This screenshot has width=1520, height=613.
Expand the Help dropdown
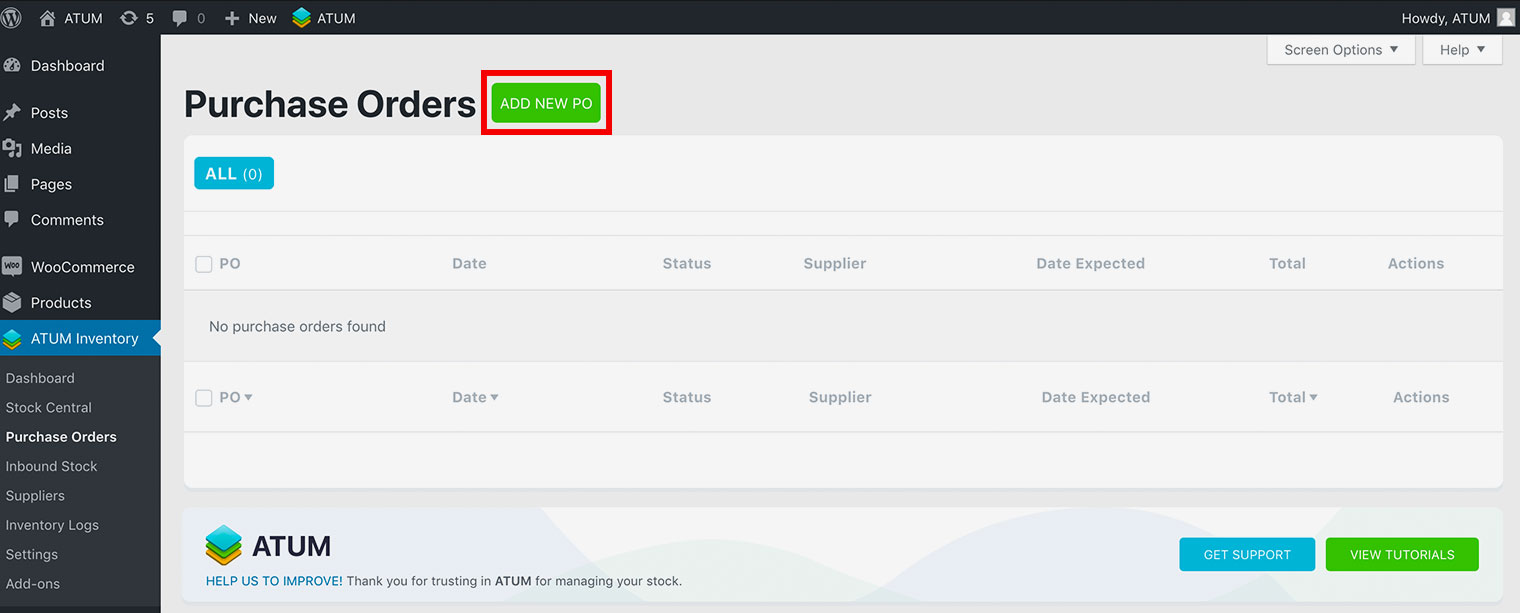1462,50
